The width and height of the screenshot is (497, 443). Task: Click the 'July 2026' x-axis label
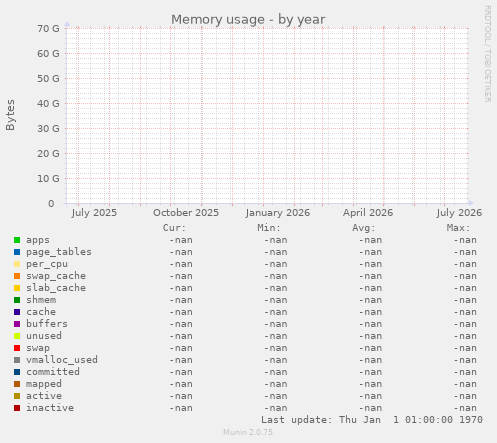(x=459, y=213)
